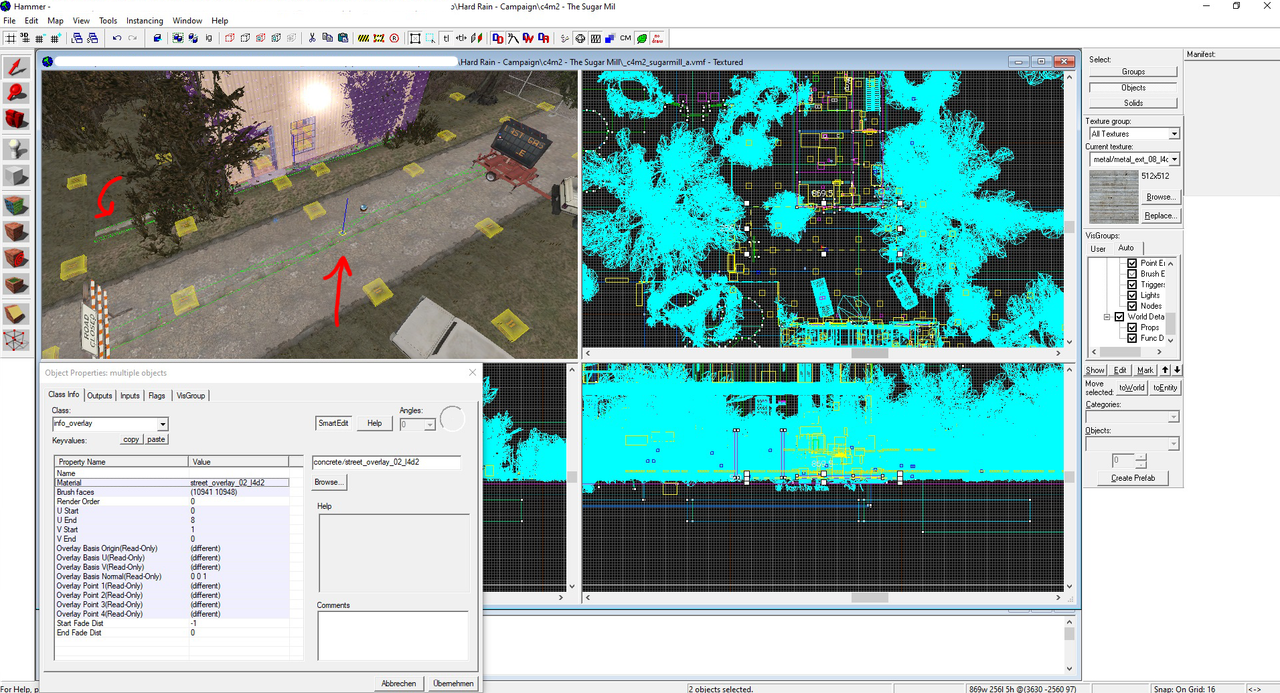Toggle the Brush Entities visgroup checkbox
This screenshot has width=1280, height=693.
1132,274
